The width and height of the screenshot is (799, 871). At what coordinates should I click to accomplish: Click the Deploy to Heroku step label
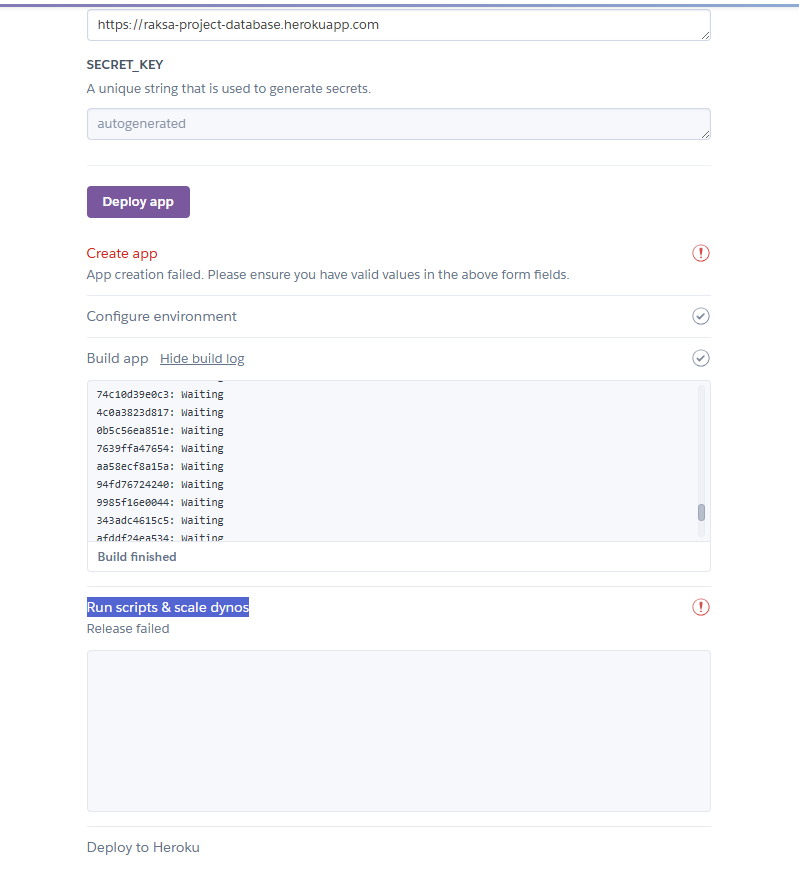pyautogui.click(x=143, y=847)
